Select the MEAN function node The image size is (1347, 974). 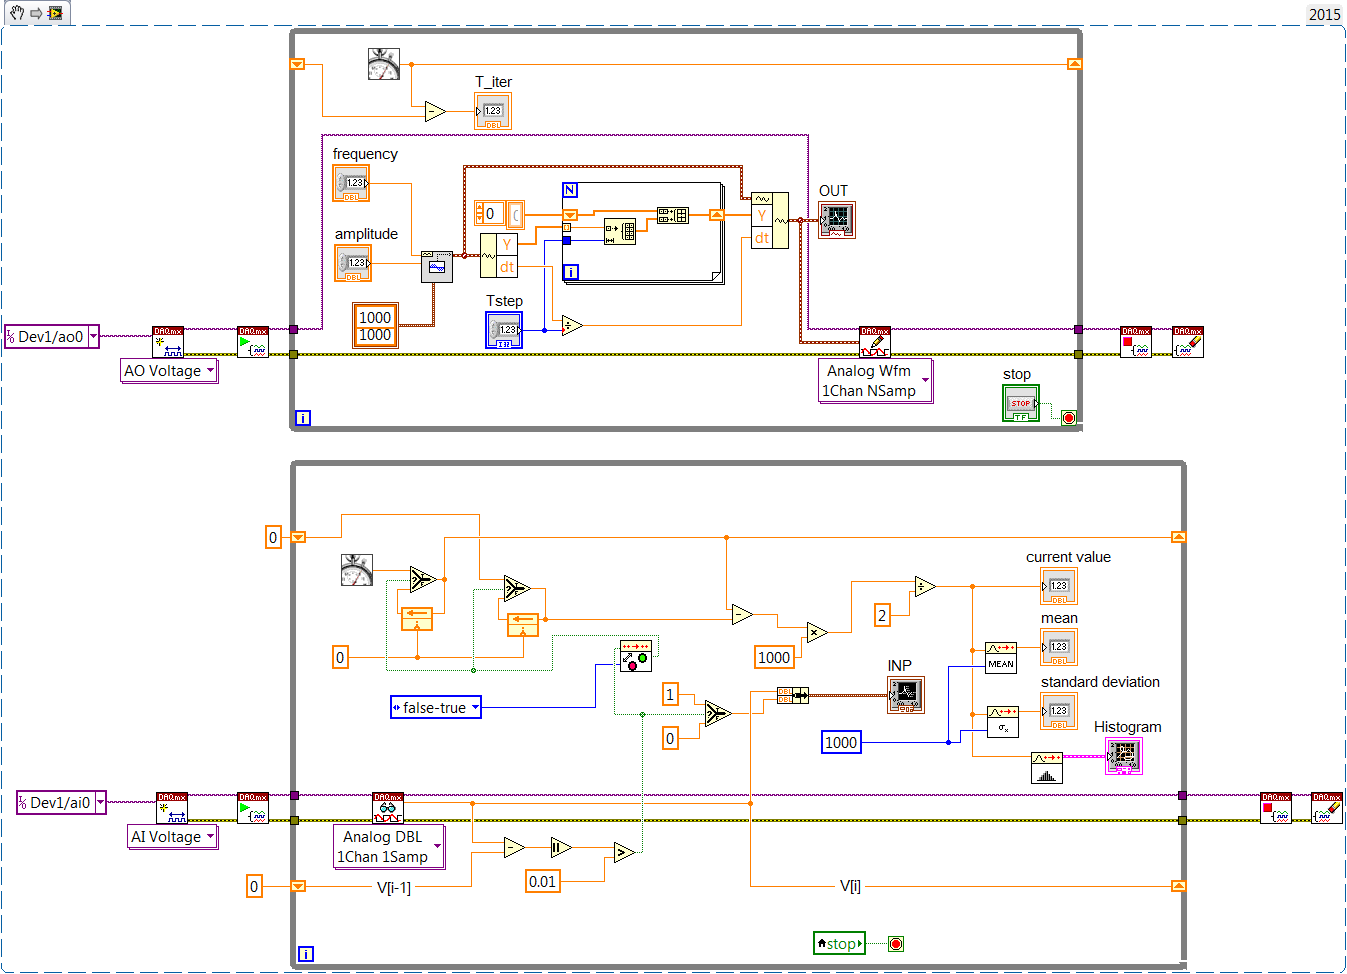(1001, 658)
